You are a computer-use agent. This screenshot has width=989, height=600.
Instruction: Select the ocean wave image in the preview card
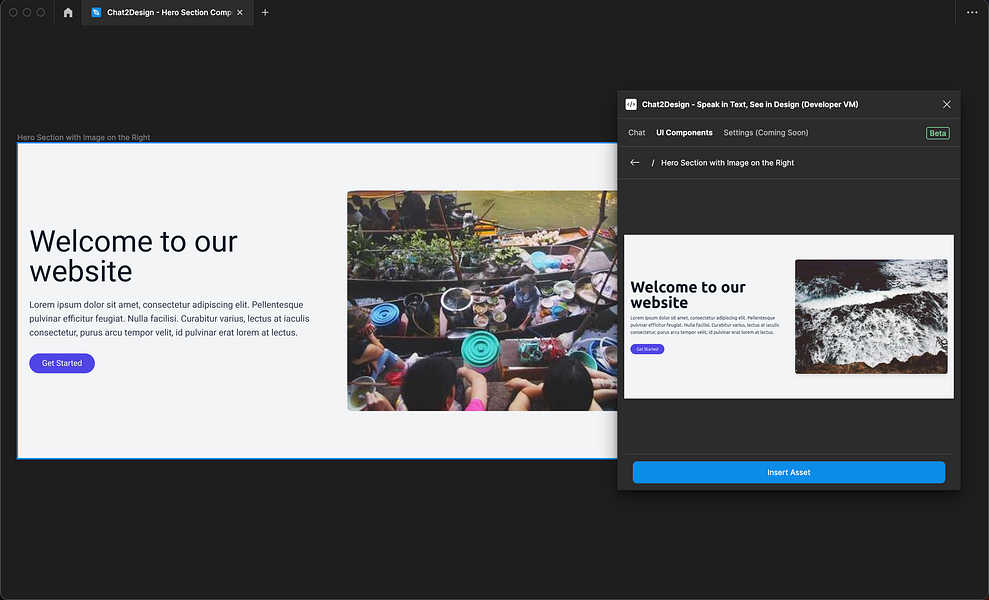[871, 316]
